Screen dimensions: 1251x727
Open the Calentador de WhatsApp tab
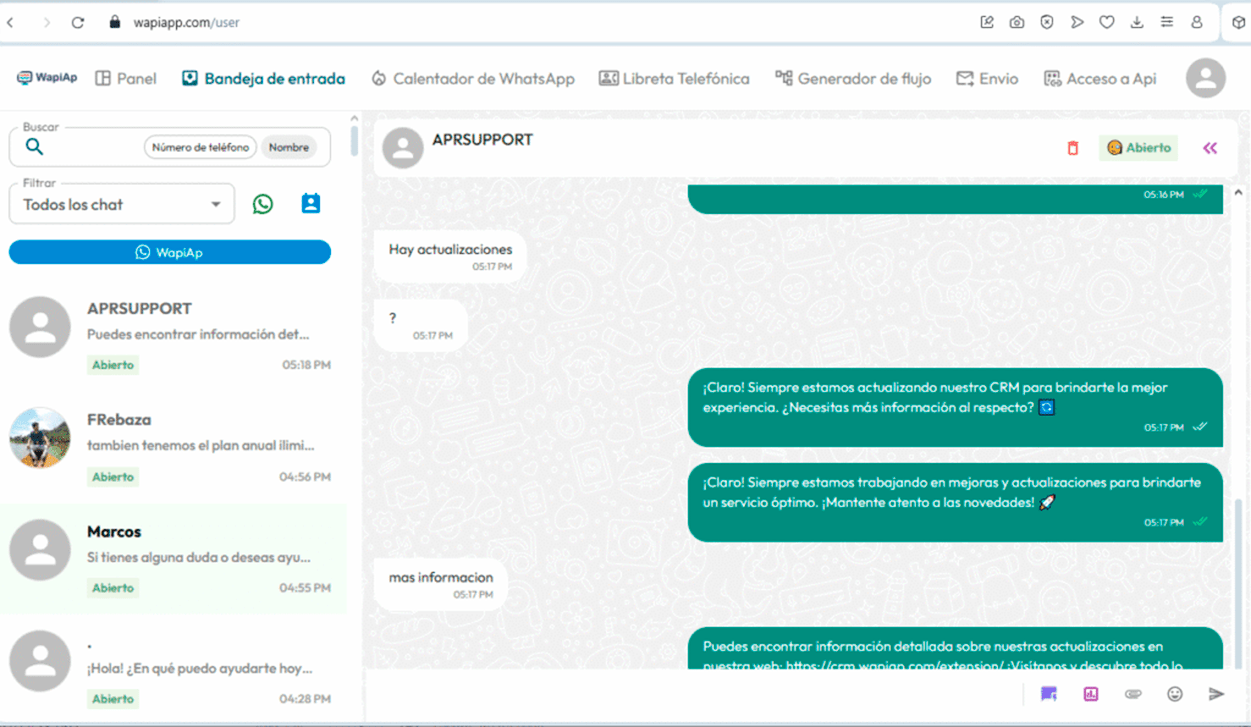point(473,78)
